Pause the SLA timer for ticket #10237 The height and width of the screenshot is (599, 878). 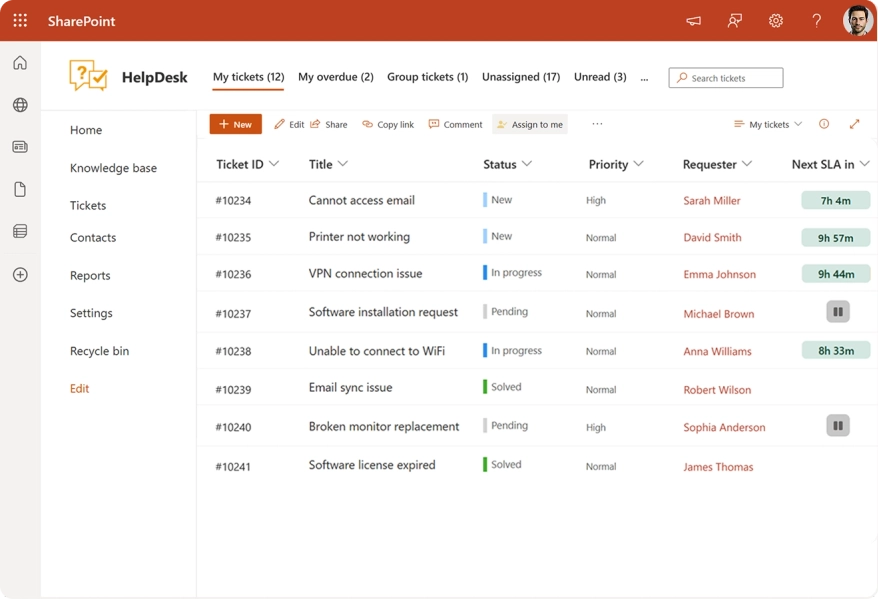click(836, 313)
